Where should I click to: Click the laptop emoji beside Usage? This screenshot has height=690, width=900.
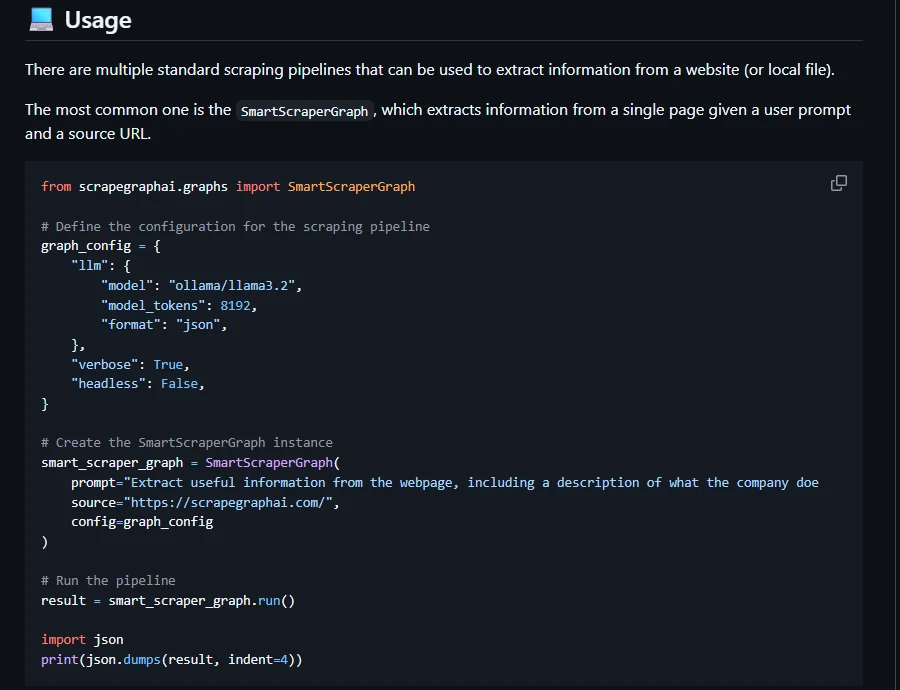coord(41,20)
